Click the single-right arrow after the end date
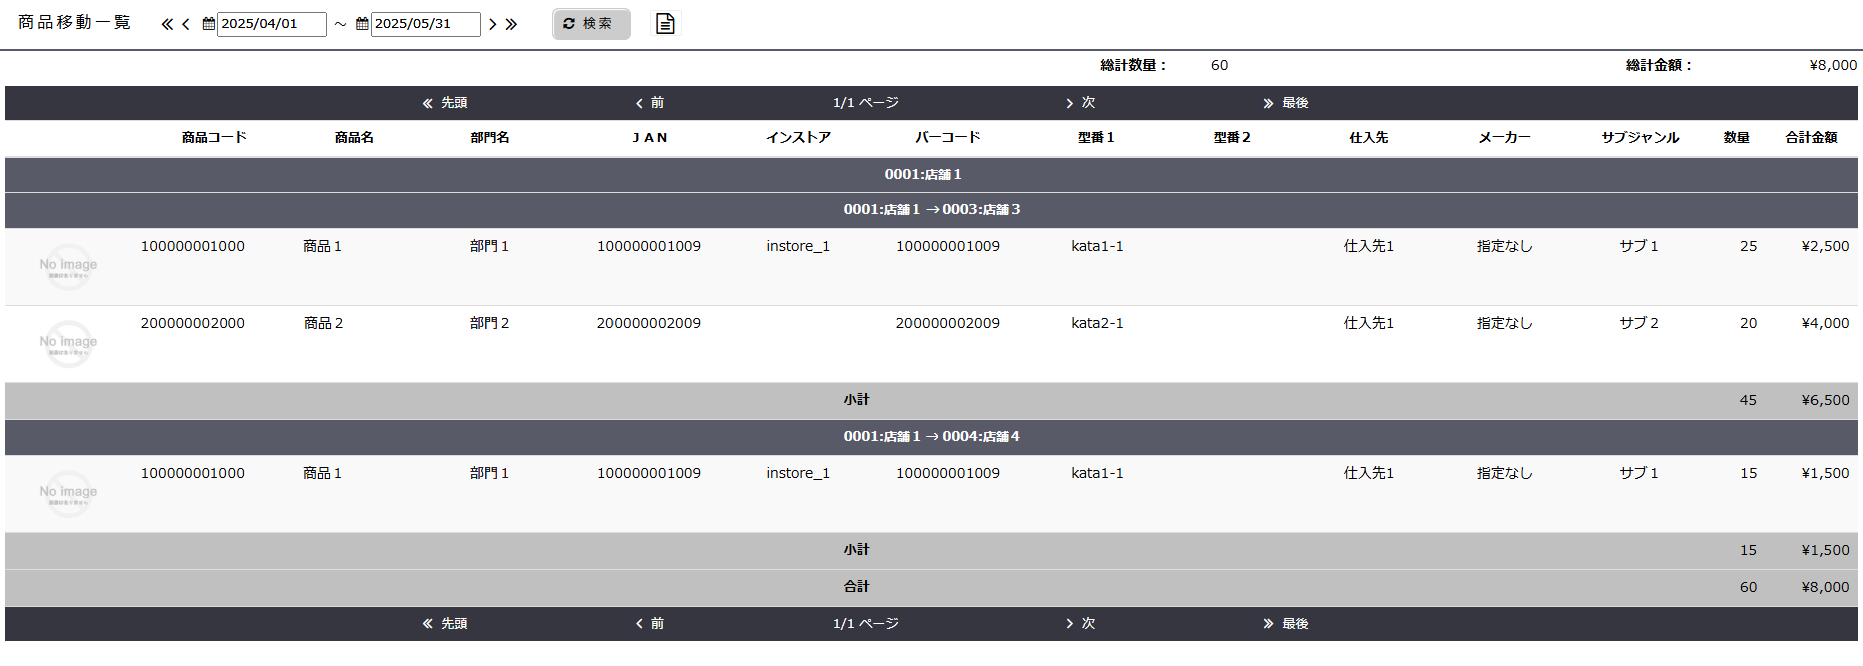Image resolution: width=1863 pixels, height=666 pixels. pos(492,24)
